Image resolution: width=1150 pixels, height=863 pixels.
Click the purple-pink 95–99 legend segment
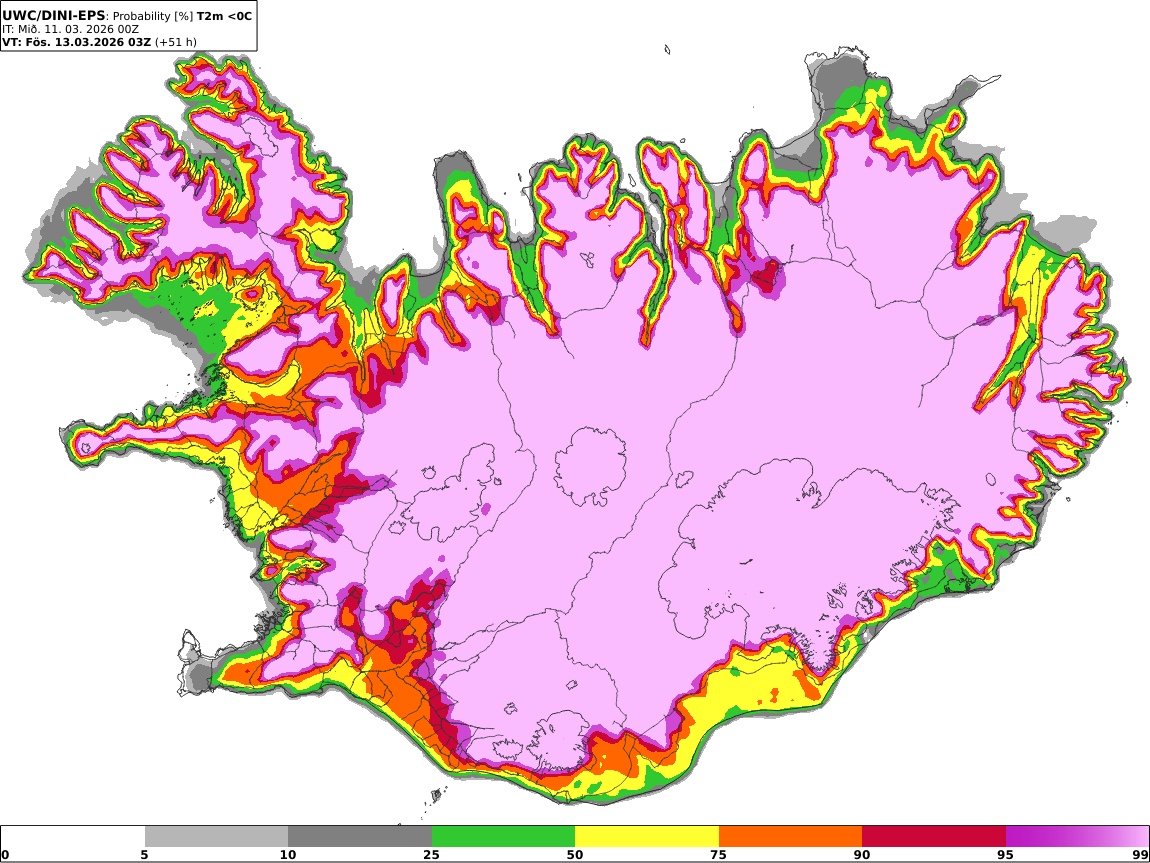click(x=1077, y=836)
